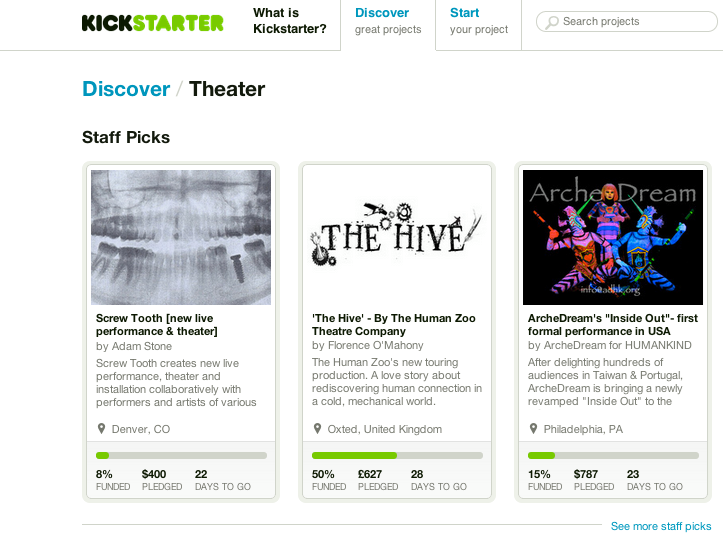The width and height of the screenshot is (723, 552).
Task: Click the Discover breadcrumb link
Action: (x=126, y=89)
